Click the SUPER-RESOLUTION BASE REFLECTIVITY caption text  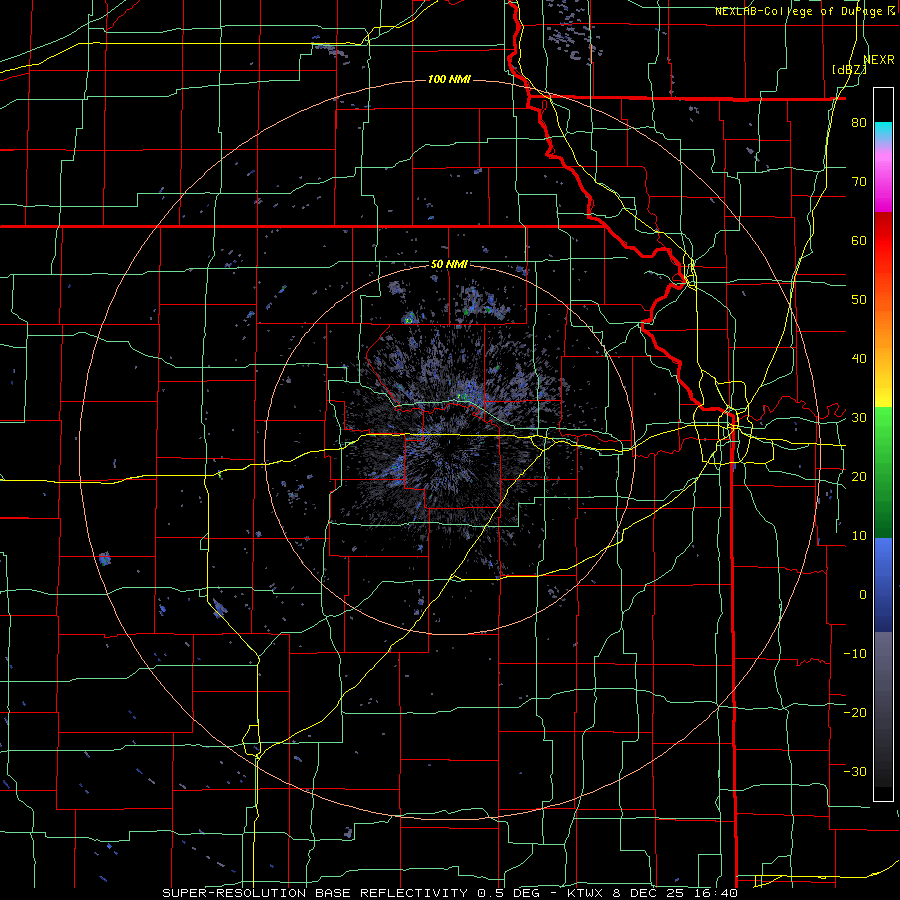click(x=315, y=893)
